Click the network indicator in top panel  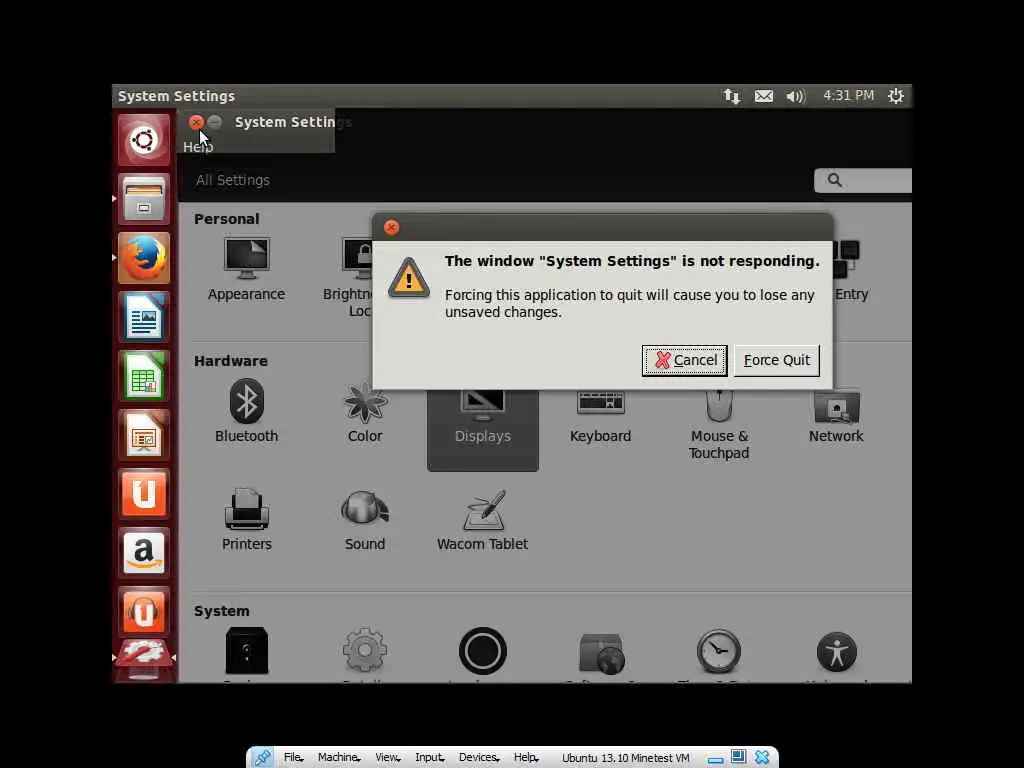(x=731, y=96)
